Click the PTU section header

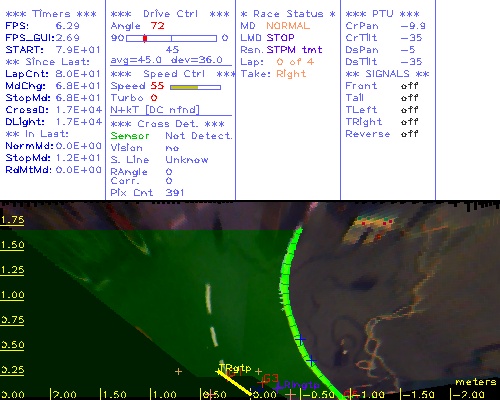[382, 14]
